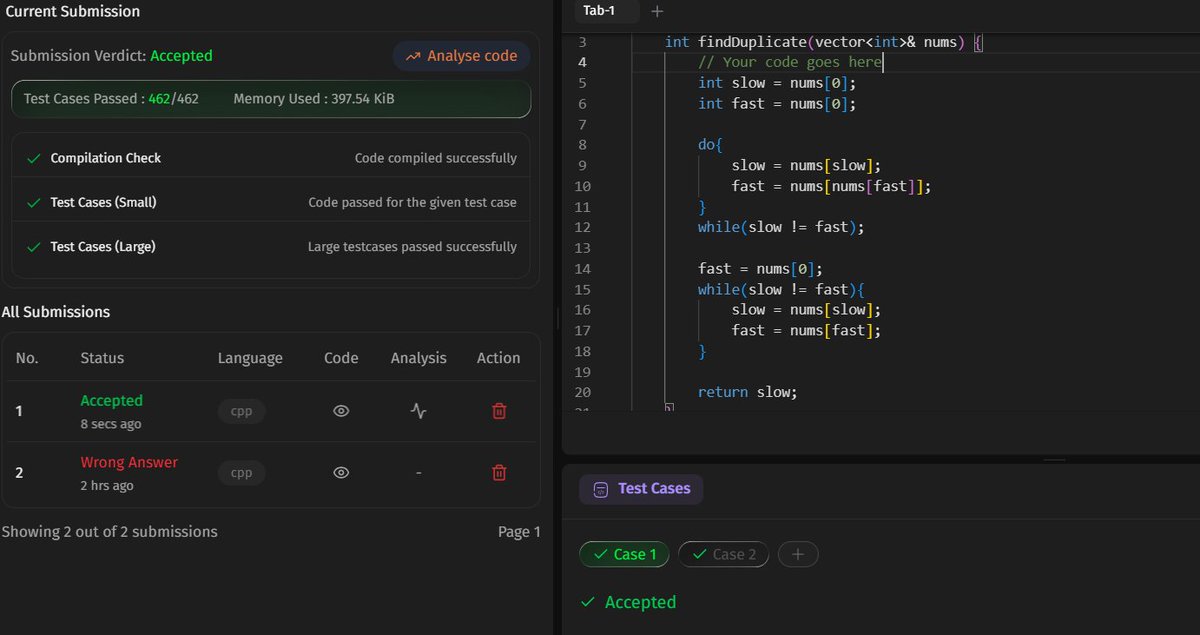Screen dimensions: 1200x635
Task: Click the All Submissions heading
Action: [x=55, y=312]
